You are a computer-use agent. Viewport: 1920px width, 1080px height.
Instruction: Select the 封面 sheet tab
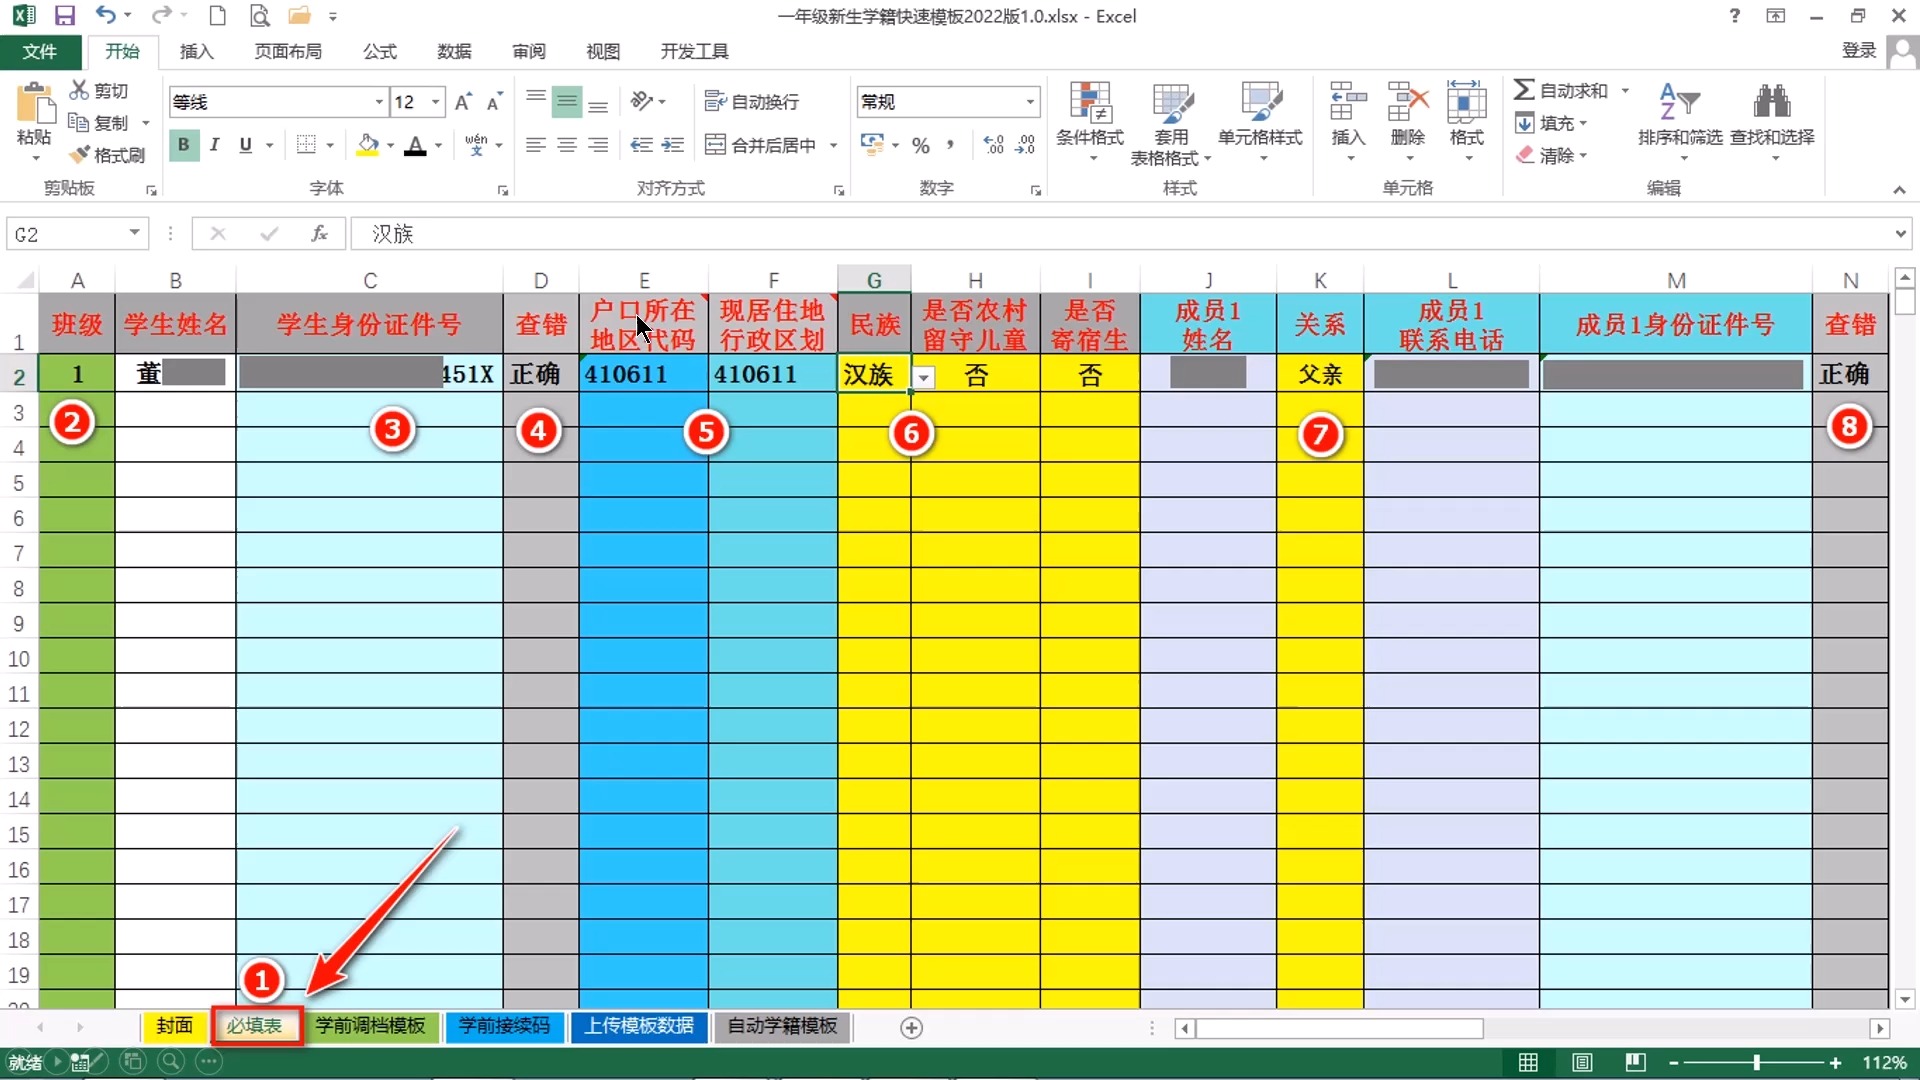(174, 1026)
